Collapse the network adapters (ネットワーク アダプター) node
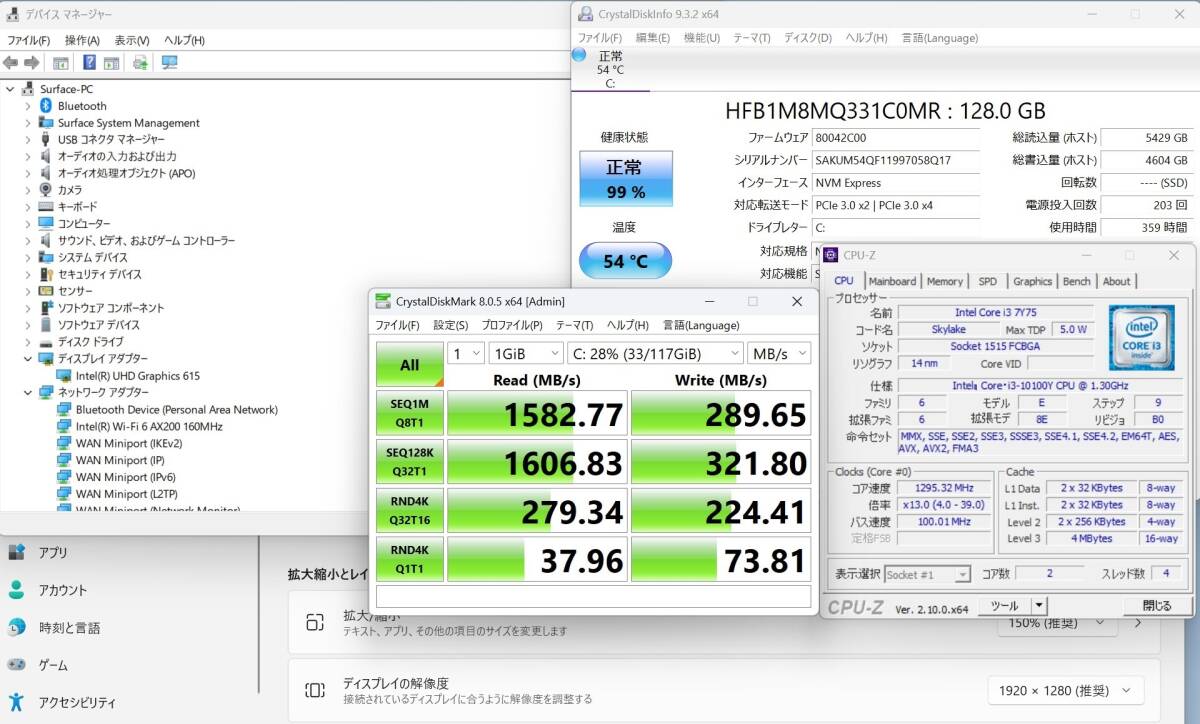Viewport: 1200px width, 724px height. 28,393
